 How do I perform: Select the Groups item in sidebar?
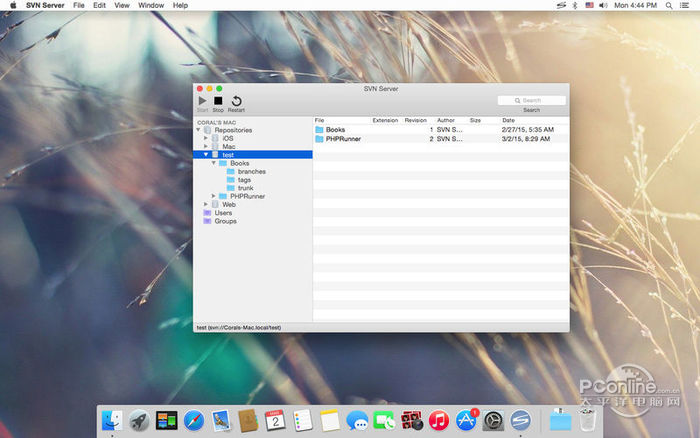coord(225,221)
